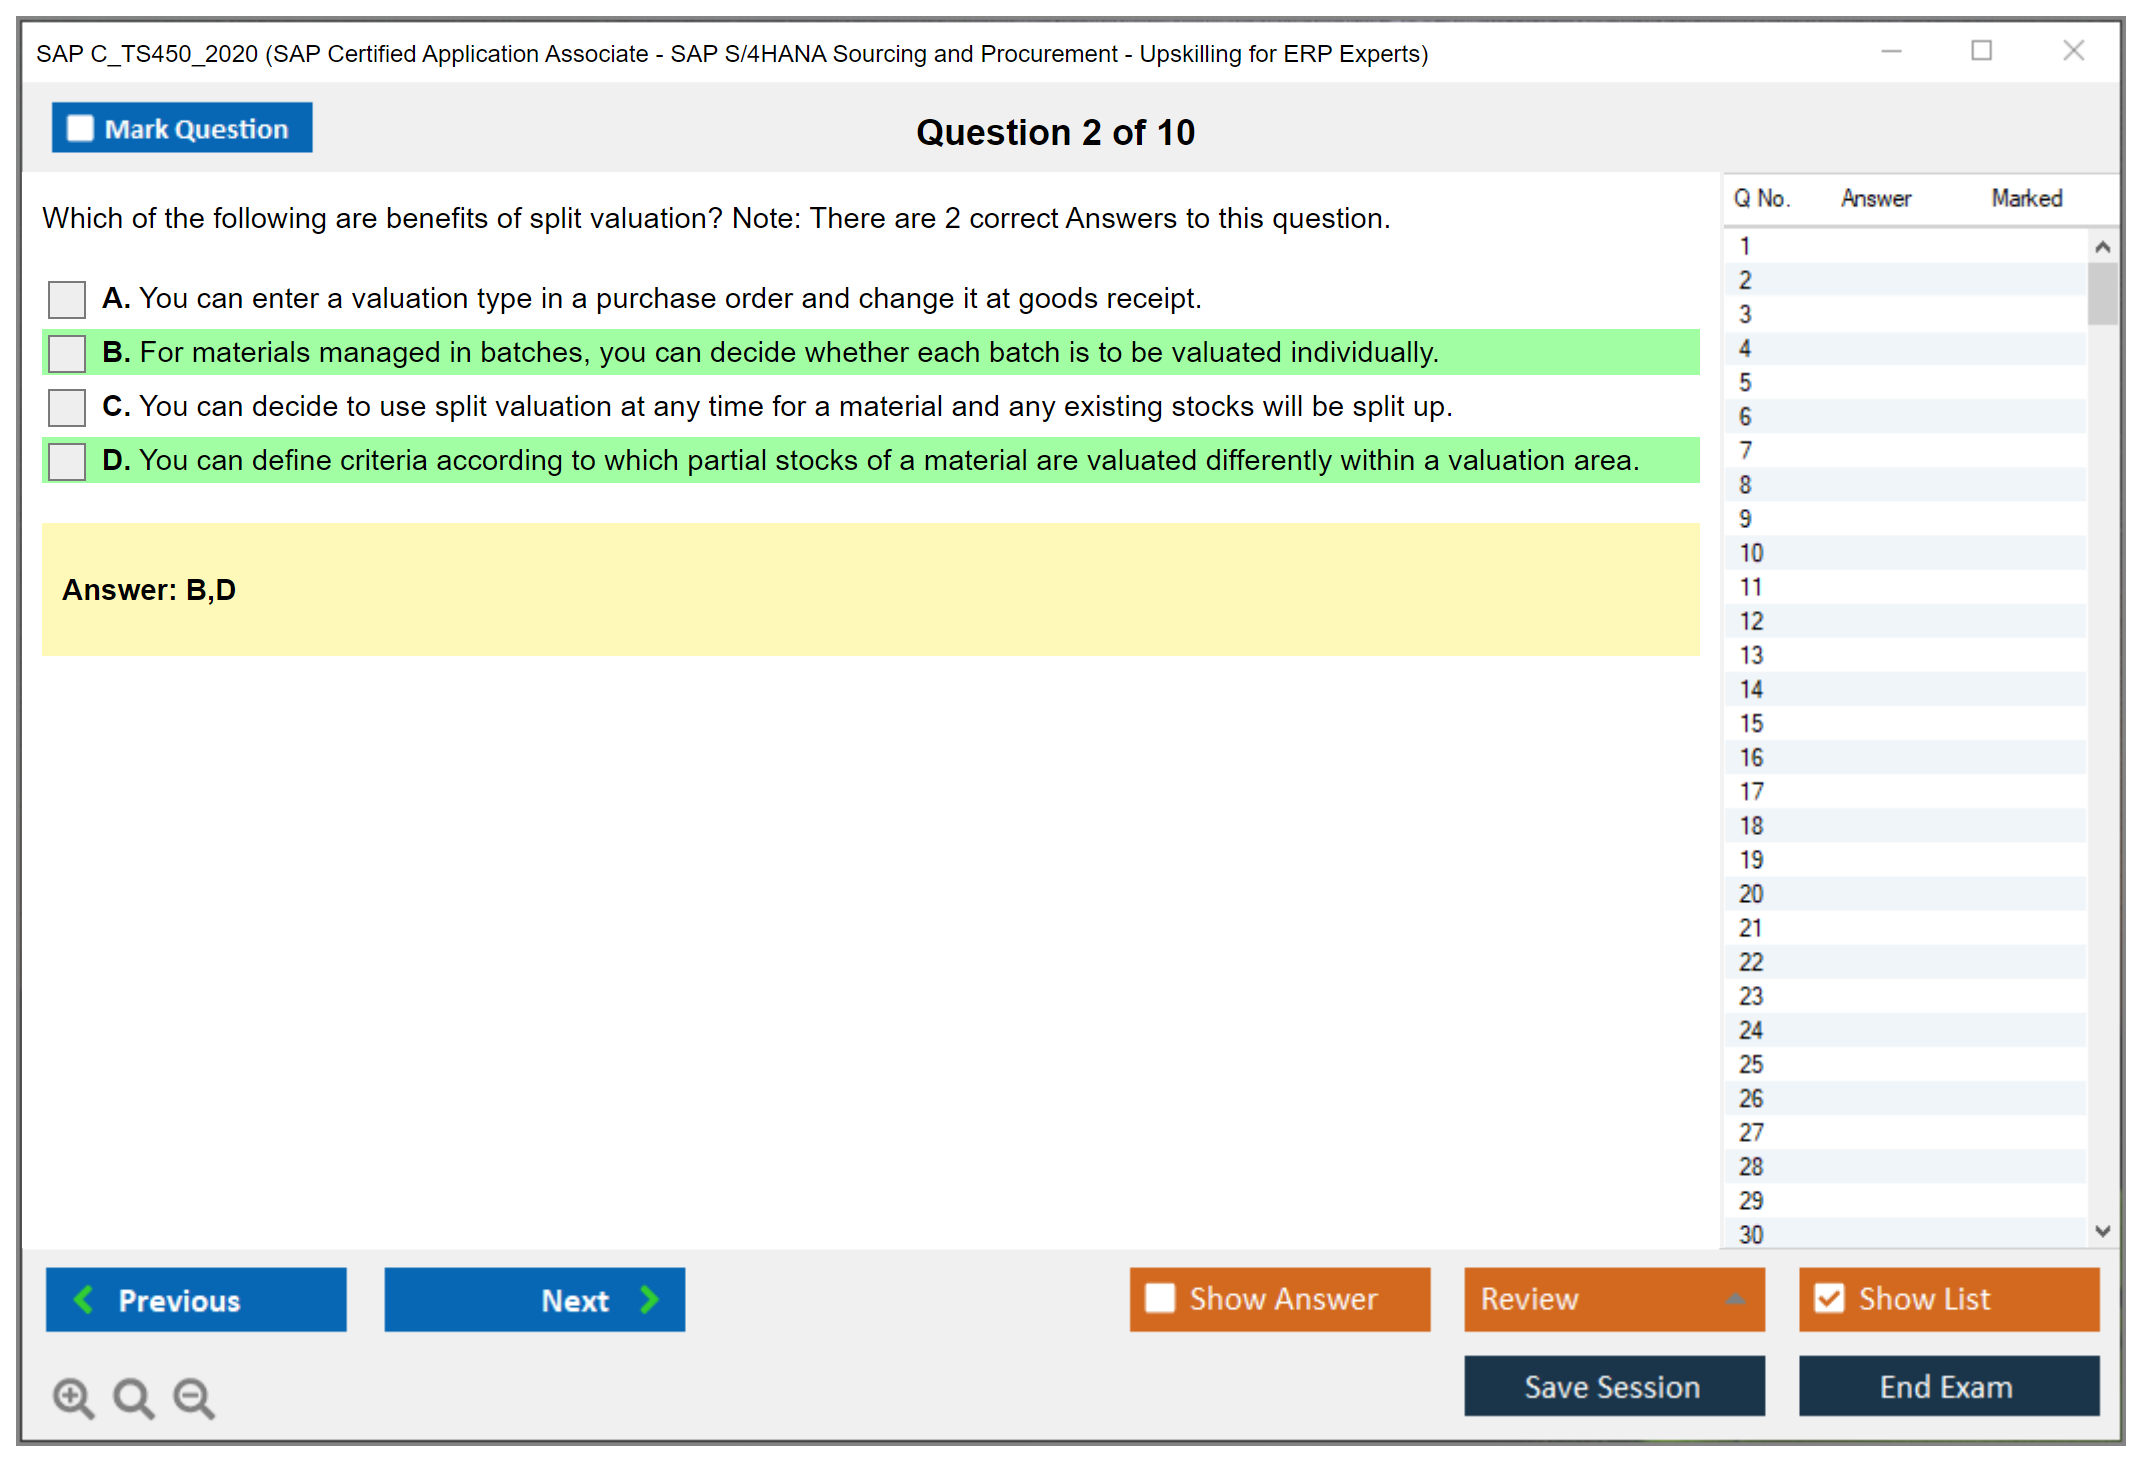This screenshot has width=2150, height=1470.
Task: Click the zoom out magnifier icon
Action: 194,1397
